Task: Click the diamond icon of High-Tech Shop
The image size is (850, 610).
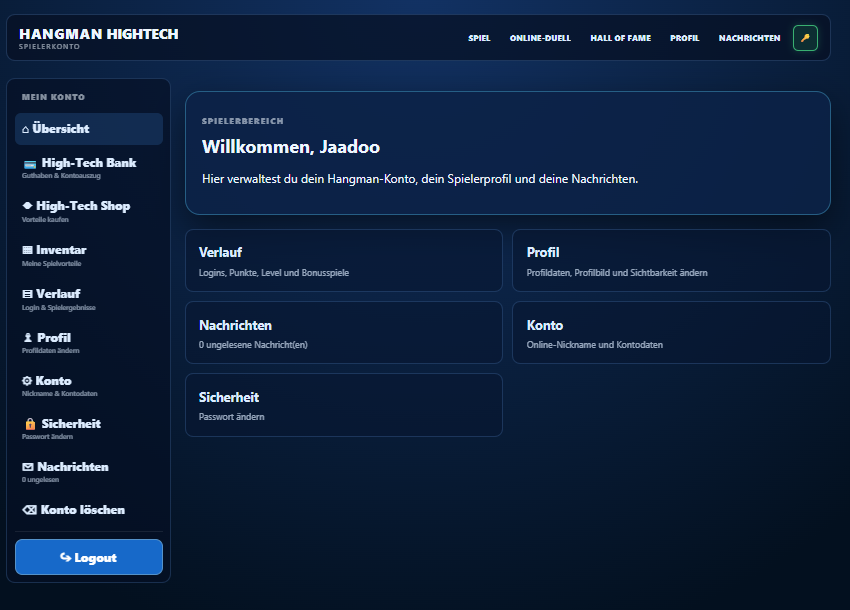Action: click(27, 206)
